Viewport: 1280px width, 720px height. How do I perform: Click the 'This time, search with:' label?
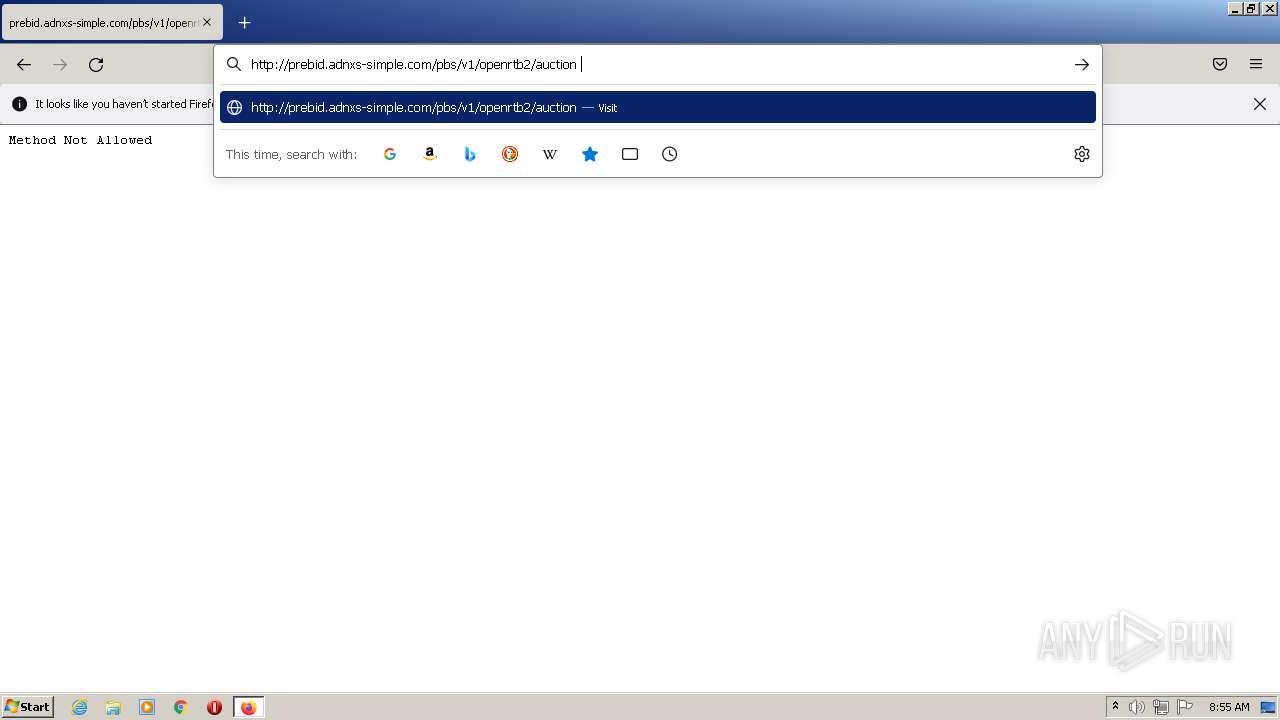[x=291, y=154]
